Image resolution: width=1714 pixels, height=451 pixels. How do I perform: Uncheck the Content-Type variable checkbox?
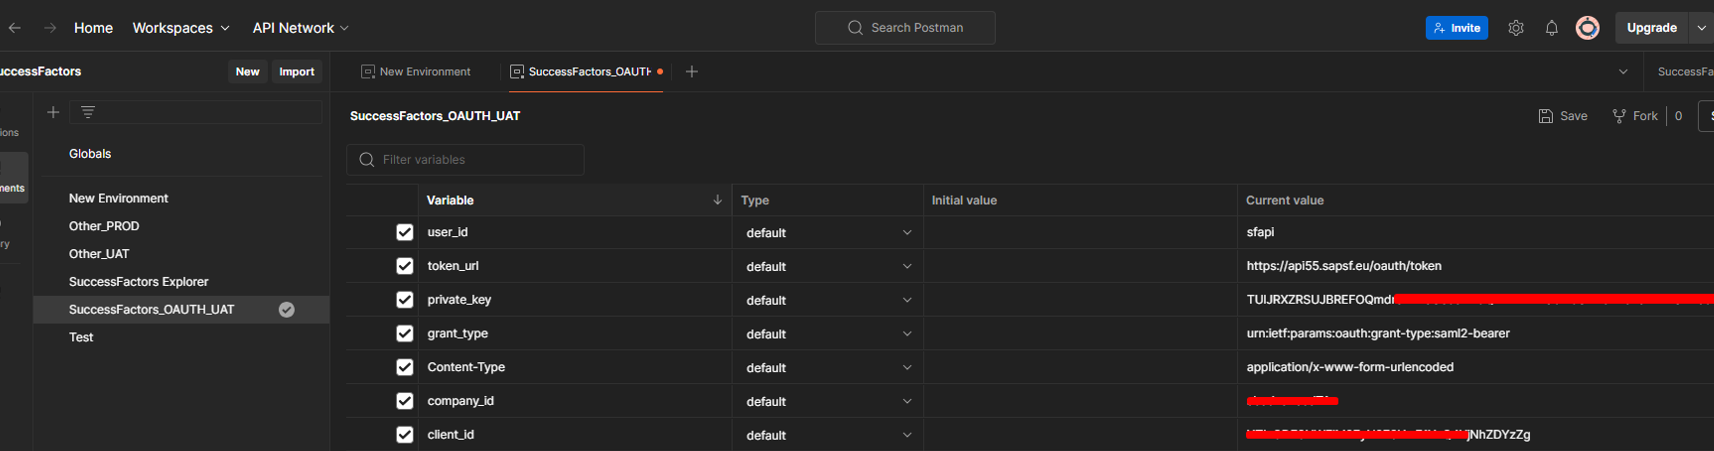click(404, 367)
